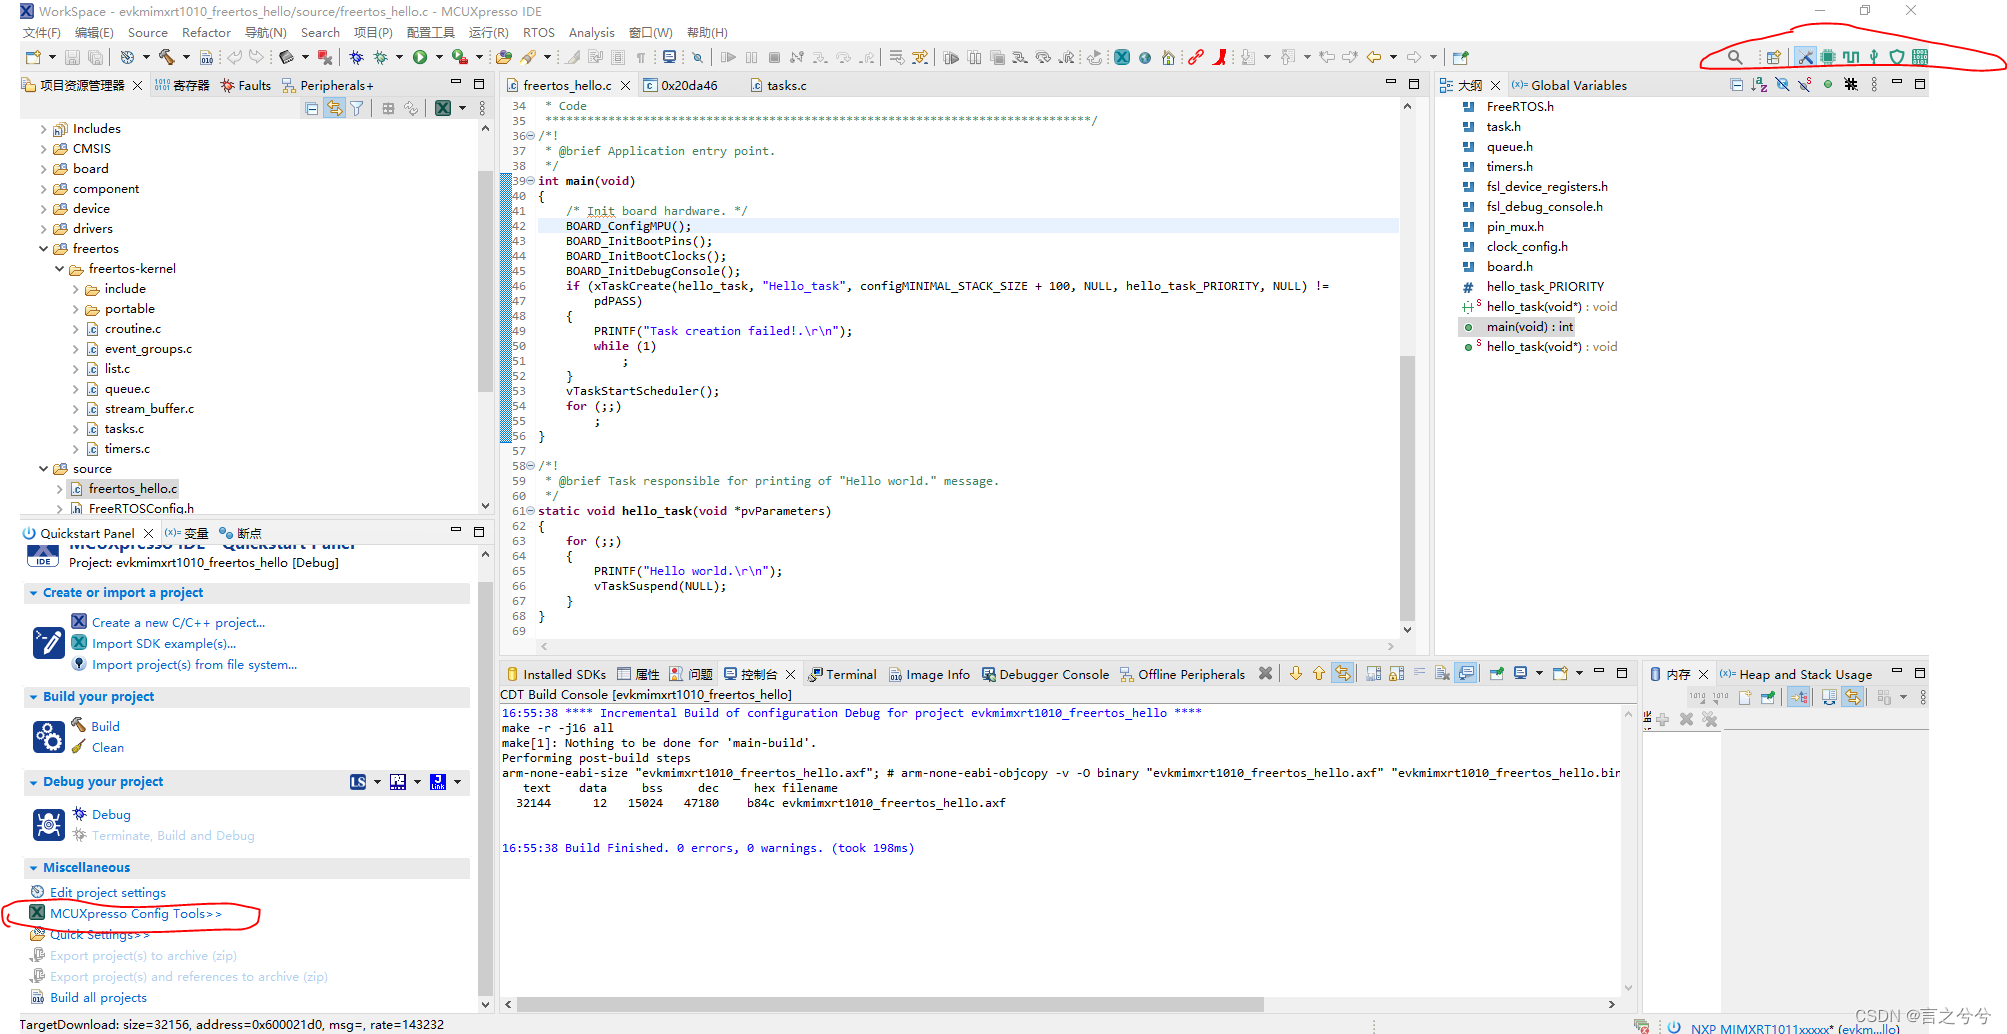
Task: Collapse the freertos-kernel folder
Action: coord(59,269)
